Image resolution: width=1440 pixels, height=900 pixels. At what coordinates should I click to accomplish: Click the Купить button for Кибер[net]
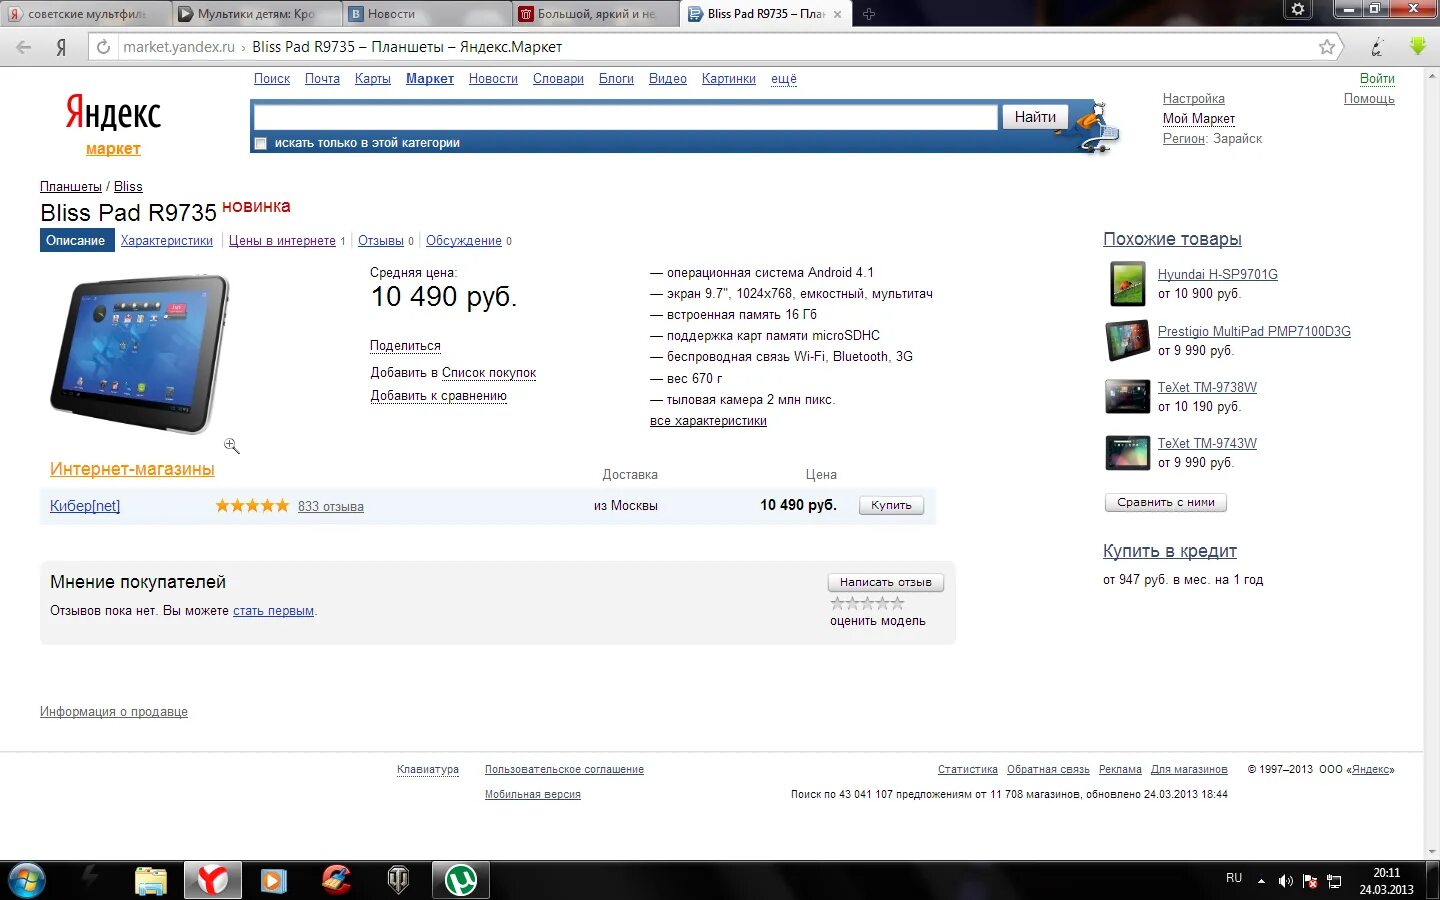(x=891, y=506)
